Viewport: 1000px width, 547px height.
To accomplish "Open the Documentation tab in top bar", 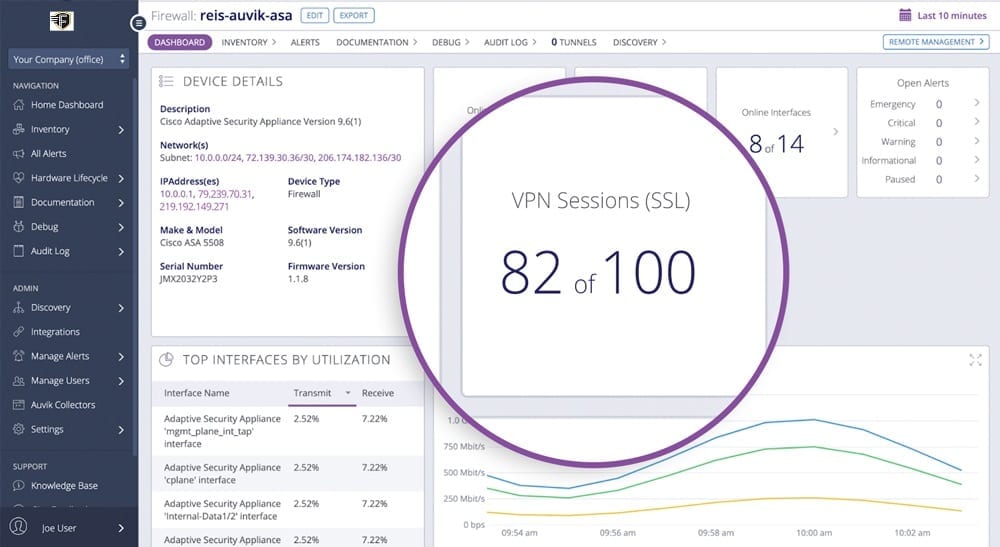I will (x=376, y=42).
